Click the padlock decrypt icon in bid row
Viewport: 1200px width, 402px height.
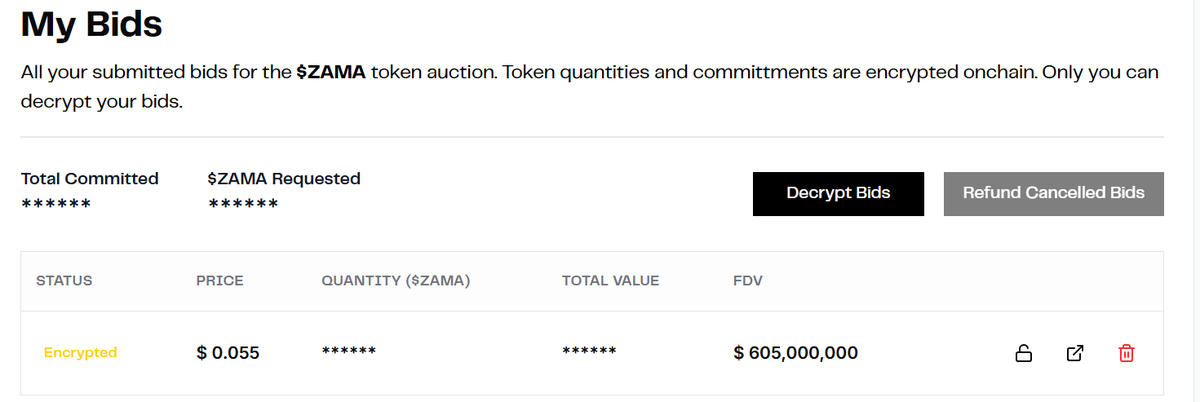pos(1023,353)
